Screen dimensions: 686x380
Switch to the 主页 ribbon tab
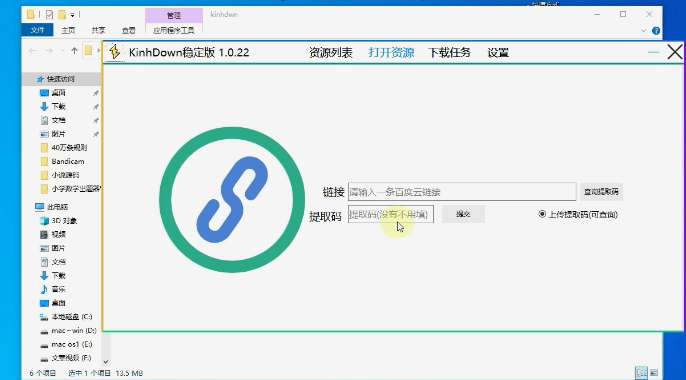click(x=68, y=30)
